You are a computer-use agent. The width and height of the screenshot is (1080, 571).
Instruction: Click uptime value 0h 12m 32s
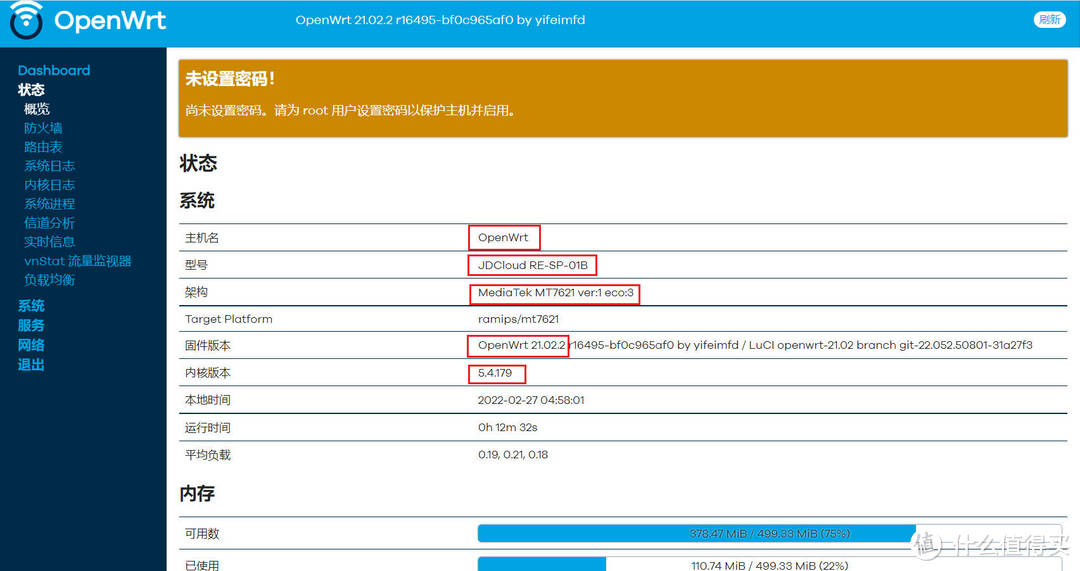(x=508, y=428)
